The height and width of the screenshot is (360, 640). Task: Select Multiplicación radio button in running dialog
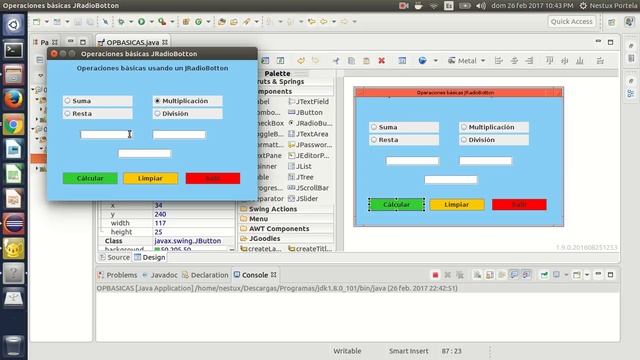[x=188, y=101]
